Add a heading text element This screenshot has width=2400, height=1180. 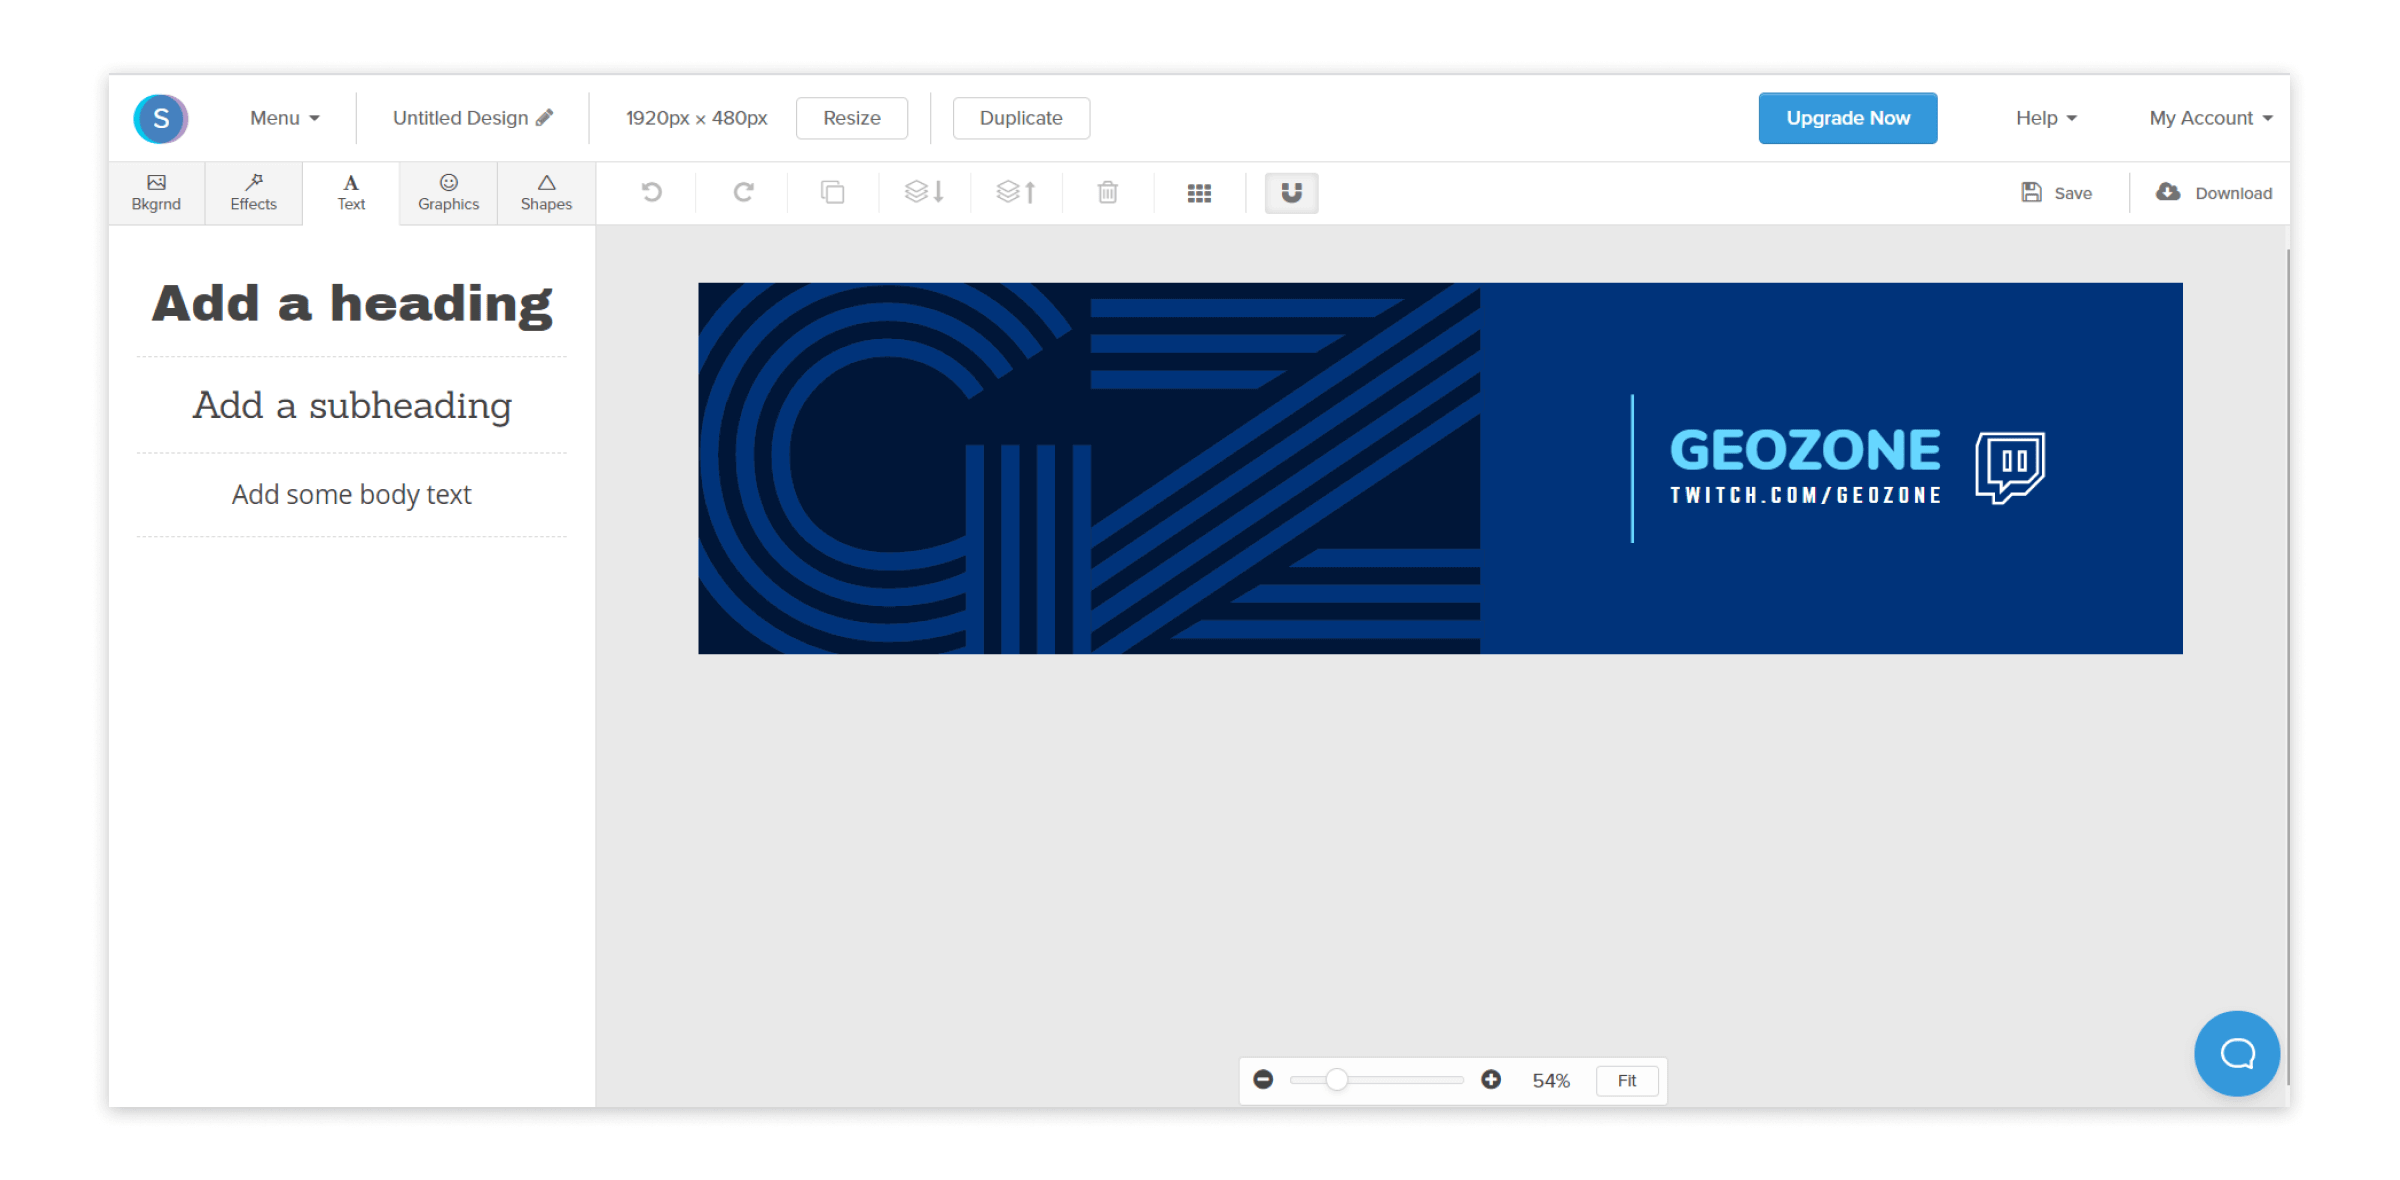(352, 304)
